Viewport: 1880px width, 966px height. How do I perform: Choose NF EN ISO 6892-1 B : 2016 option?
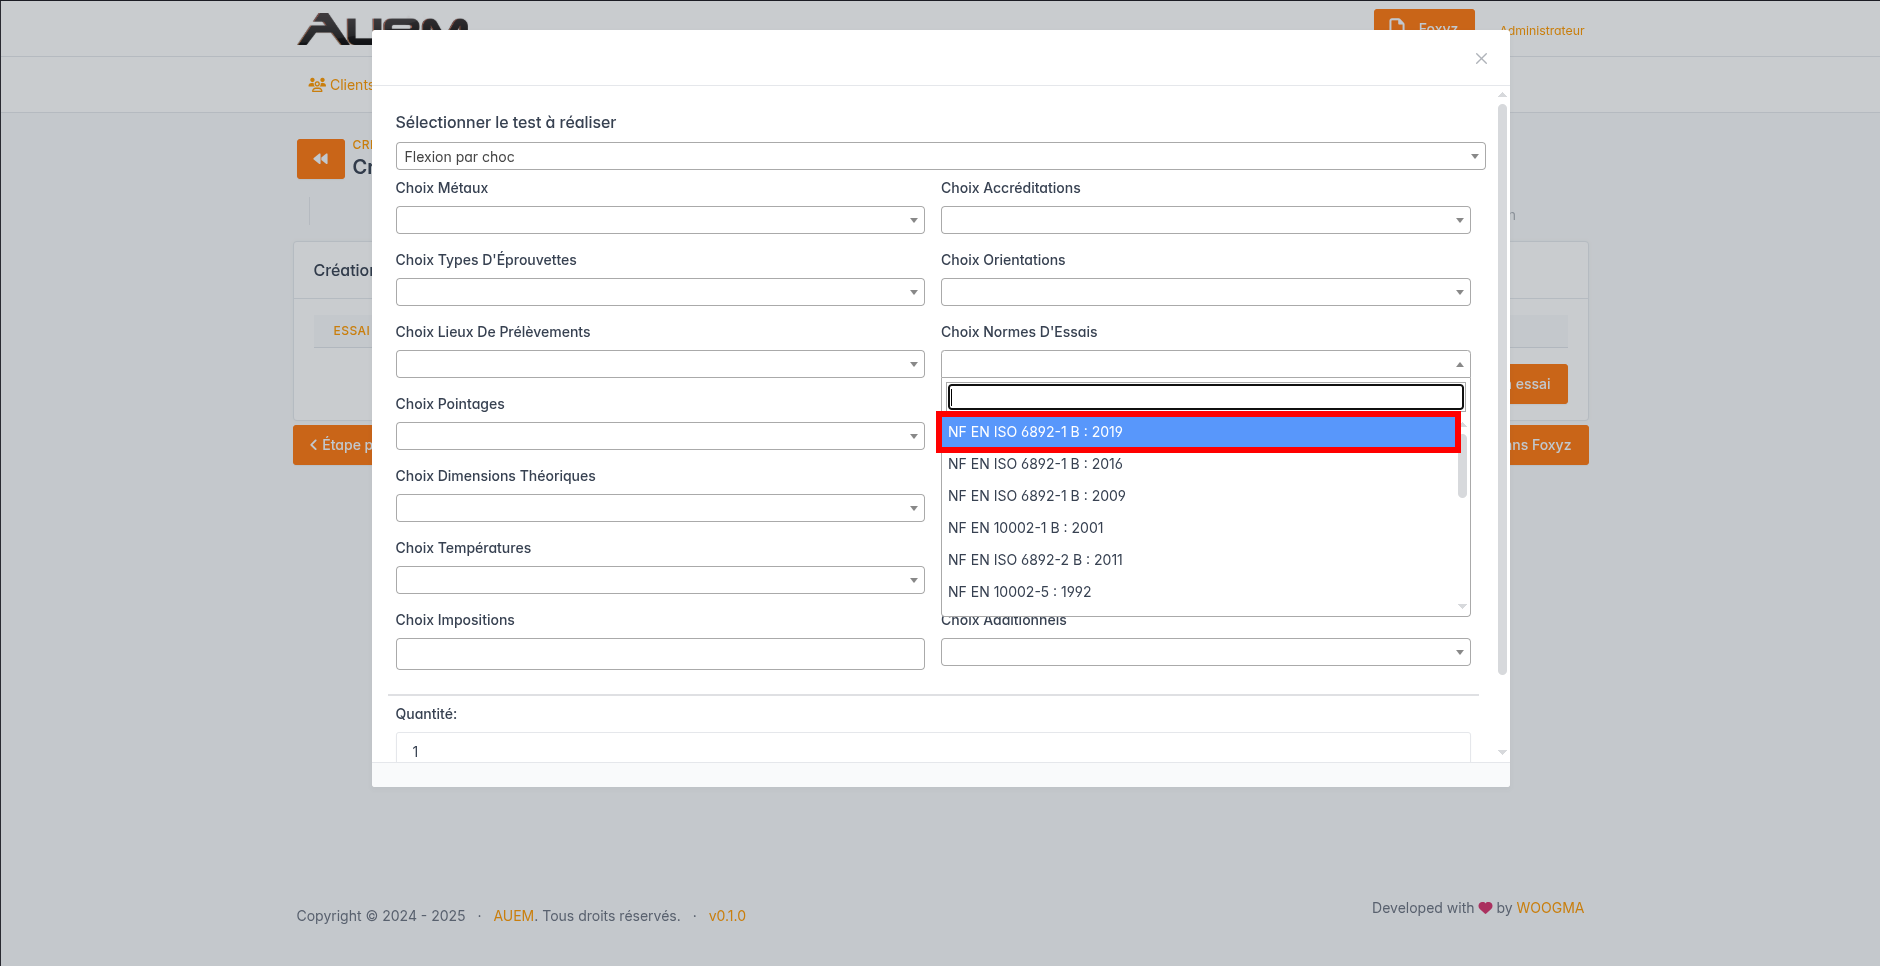pos(1035,464)
